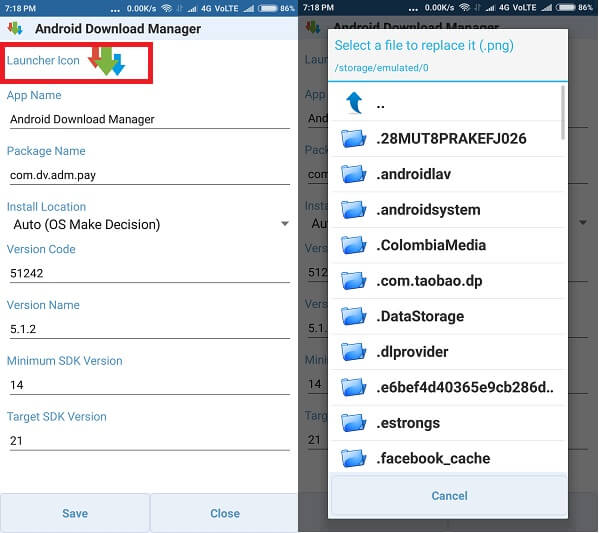The width and height of the screenshot is (599, 533).
Task: Tap the ".." parent directory text
Action: tap(380, 106)
